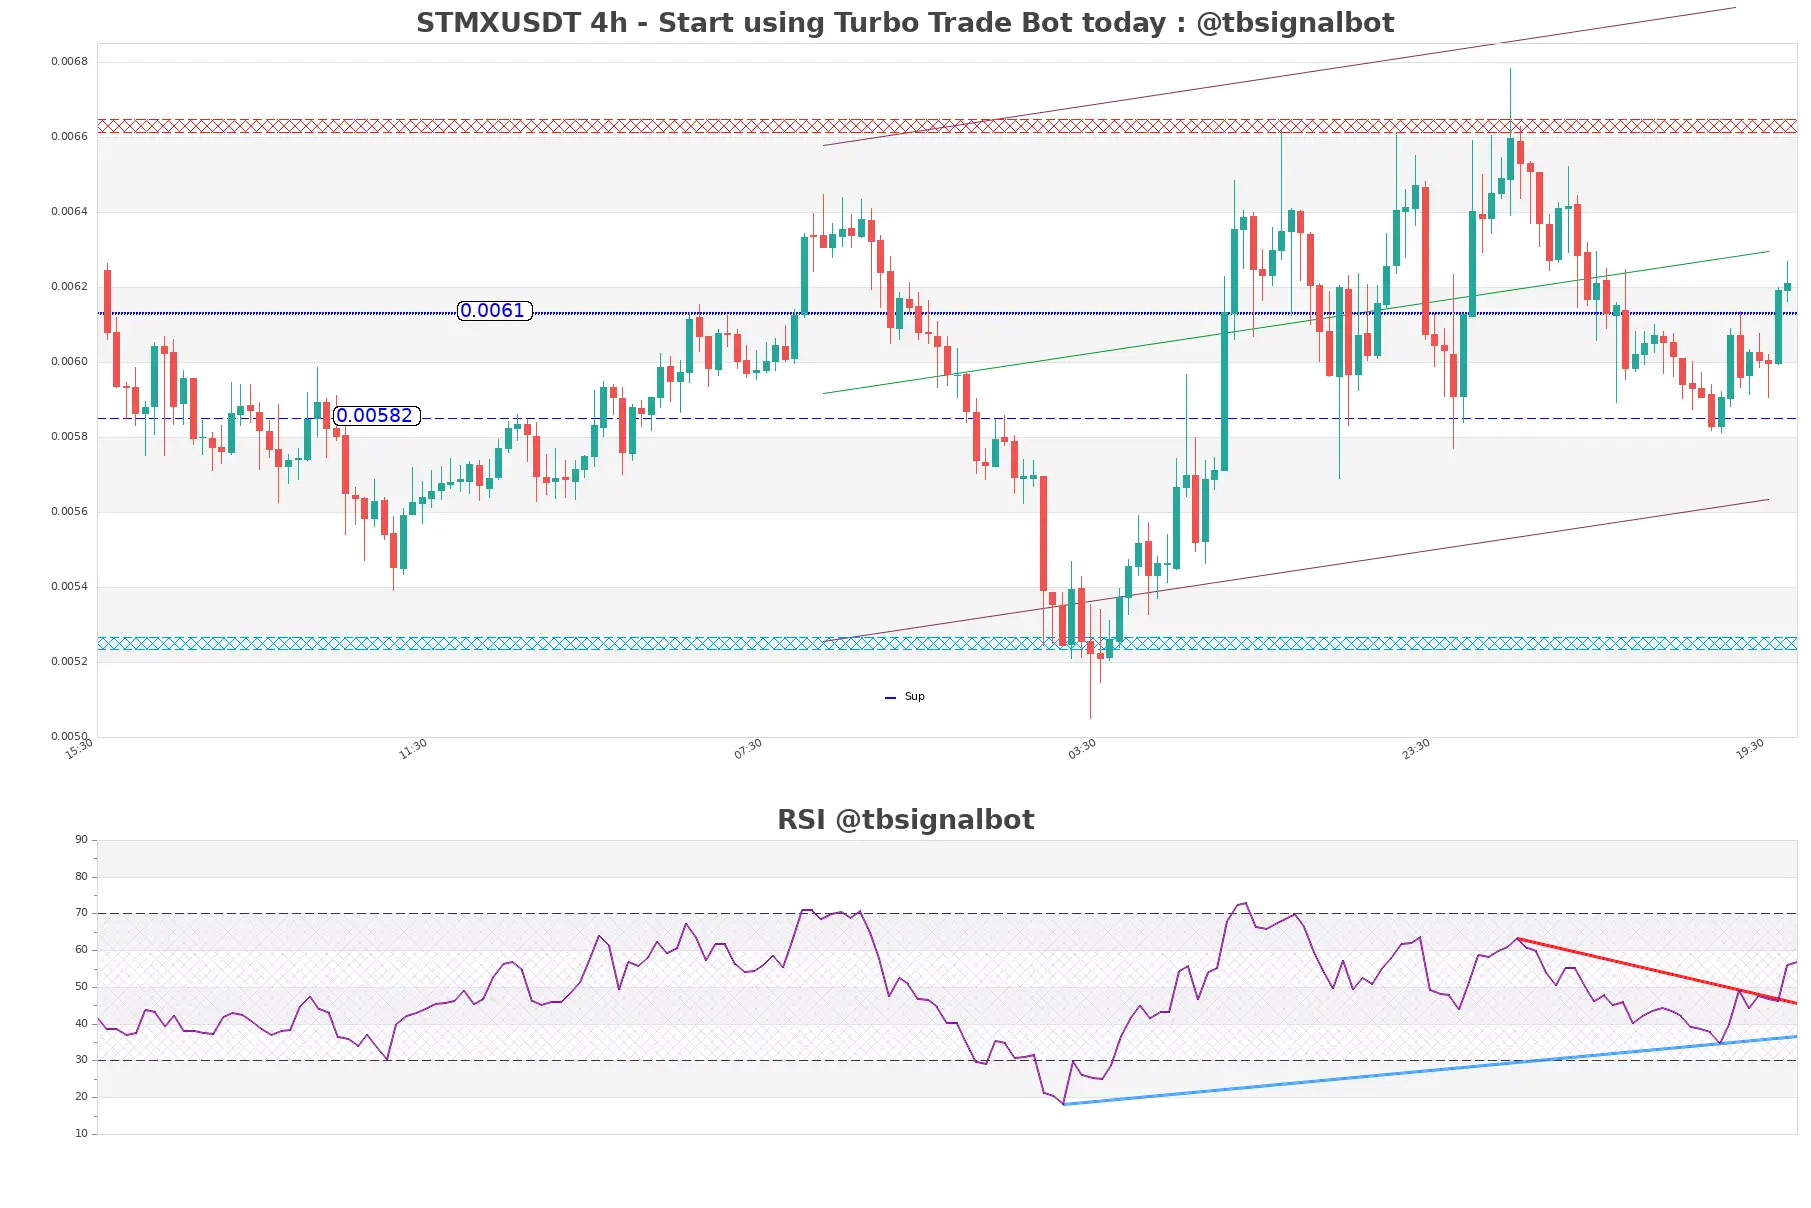
Task: Click the STMXUSDT 4h chart title
Action: pos(905,23)
